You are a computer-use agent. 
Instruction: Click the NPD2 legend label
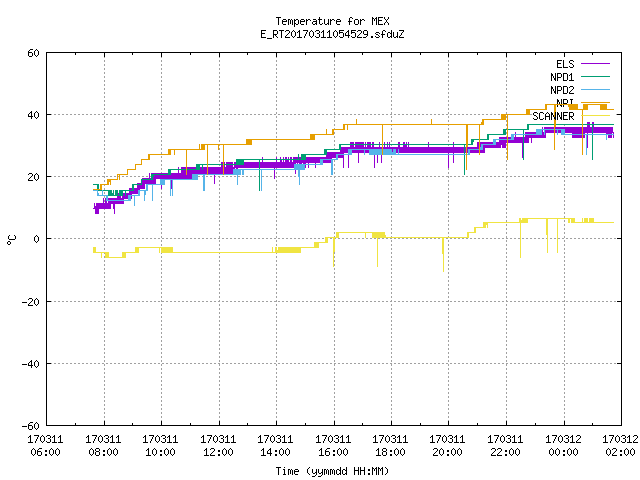click(x=562, y=90)
